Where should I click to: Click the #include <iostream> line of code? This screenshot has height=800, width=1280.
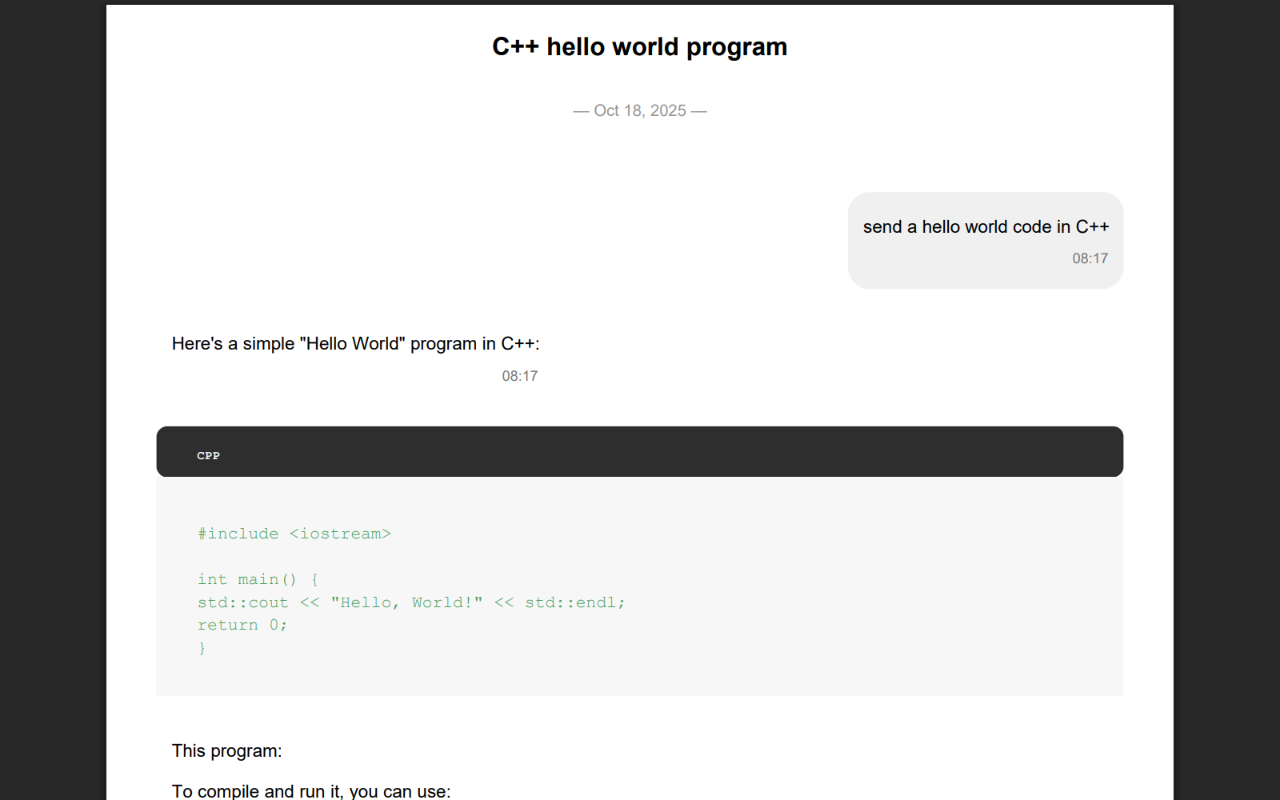pyautogui.click(x=294, y=533)
